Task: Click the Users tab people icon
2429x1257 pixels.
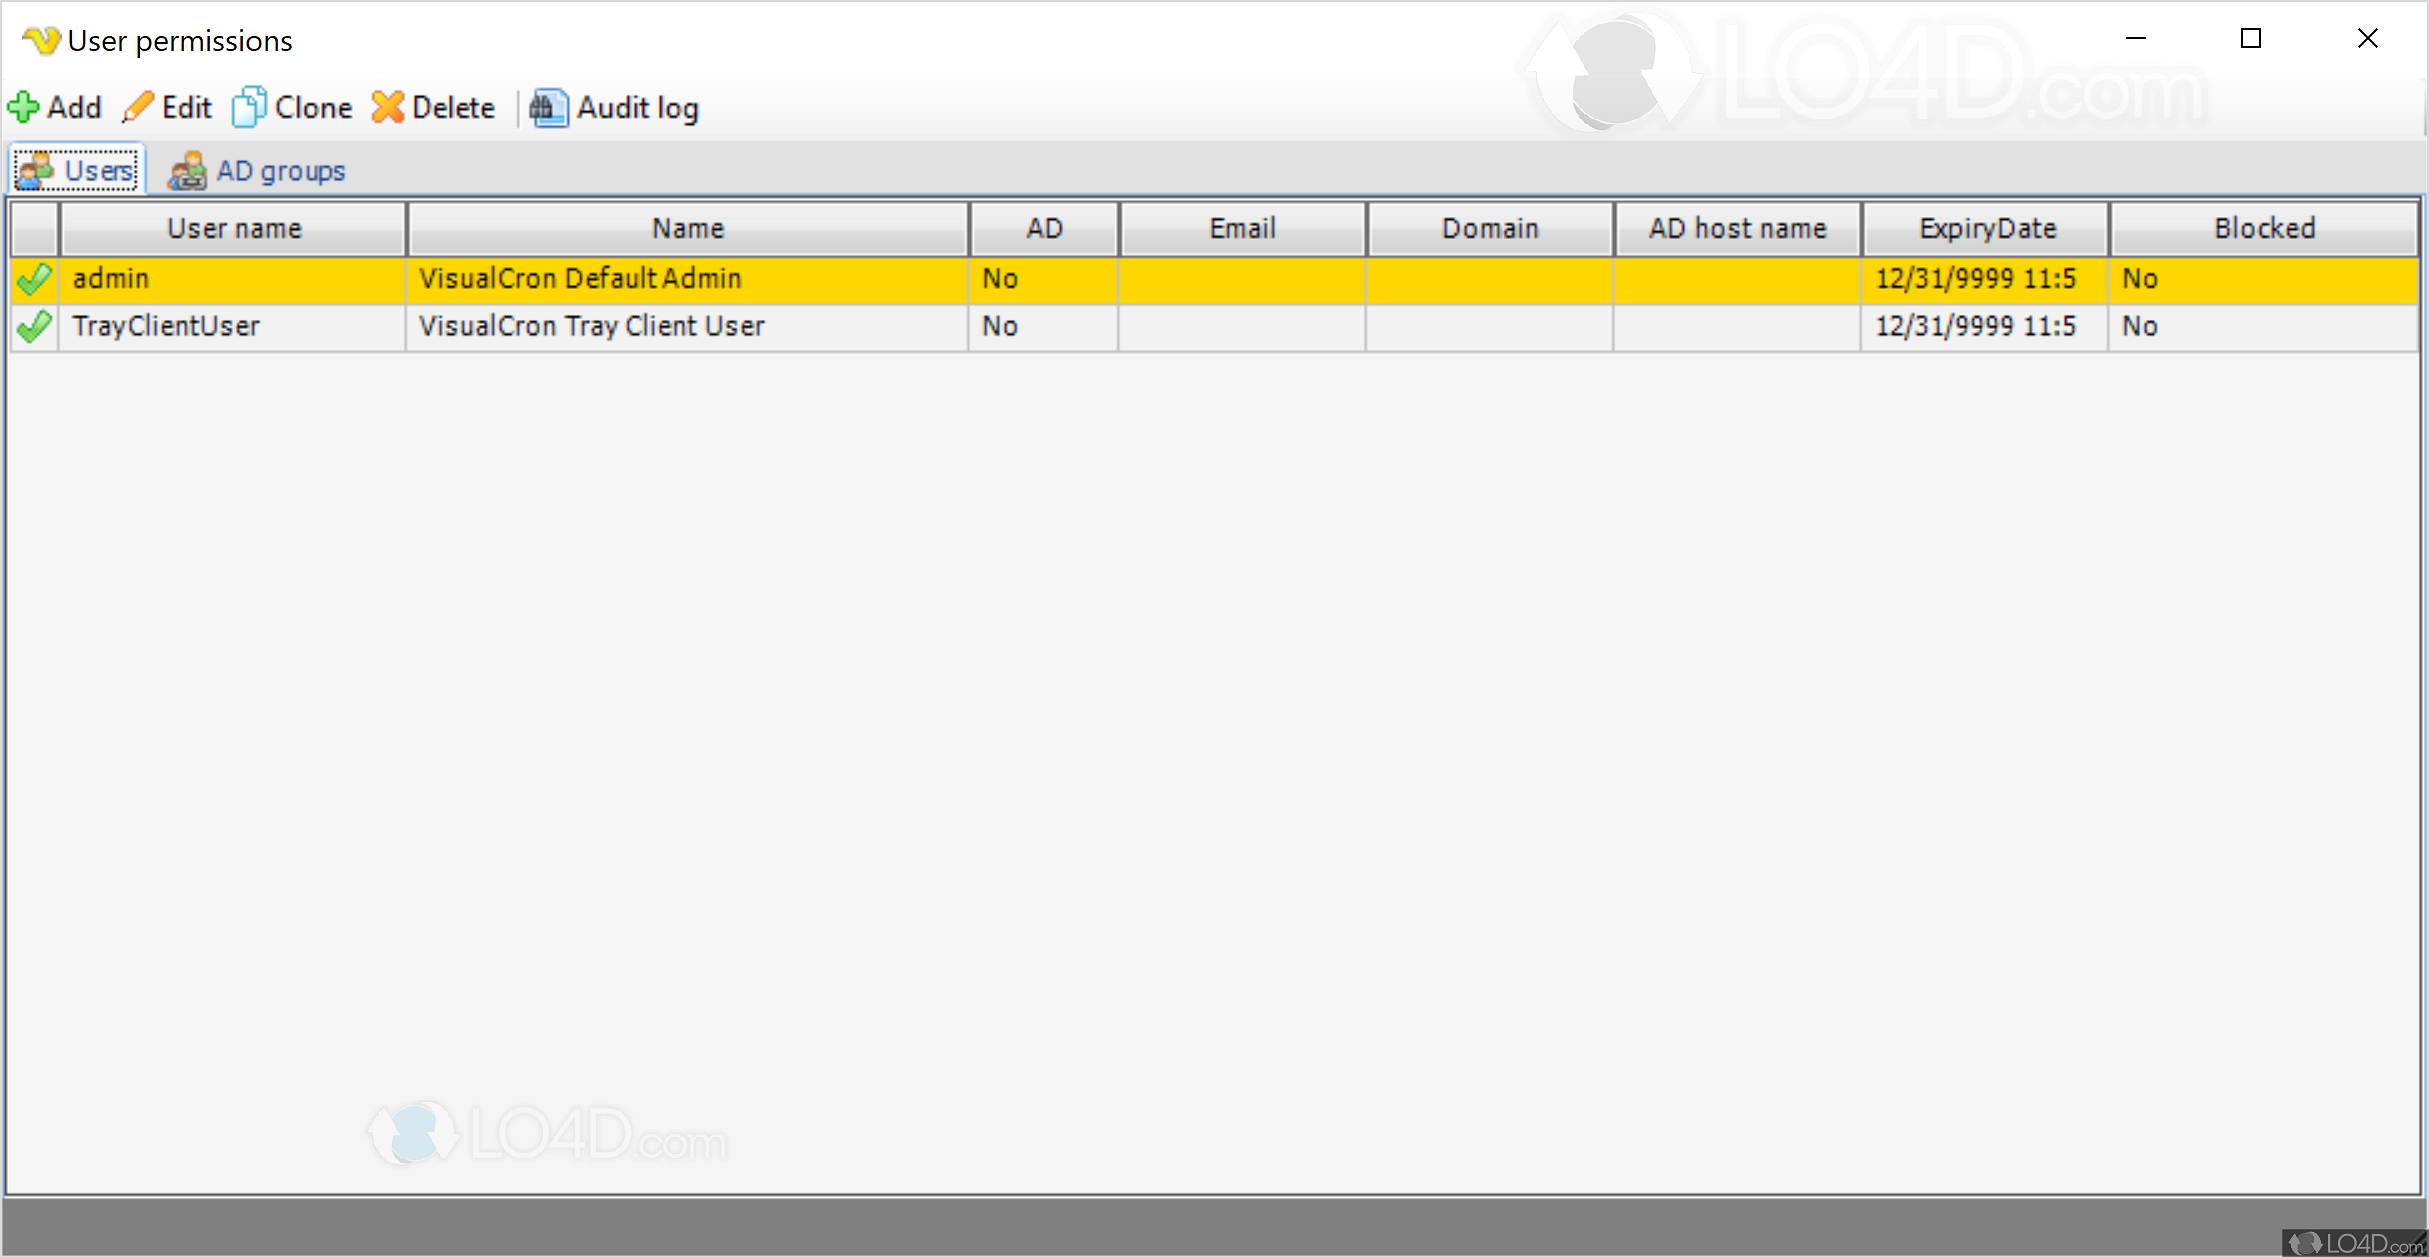Action: click(x=36, y=170)
